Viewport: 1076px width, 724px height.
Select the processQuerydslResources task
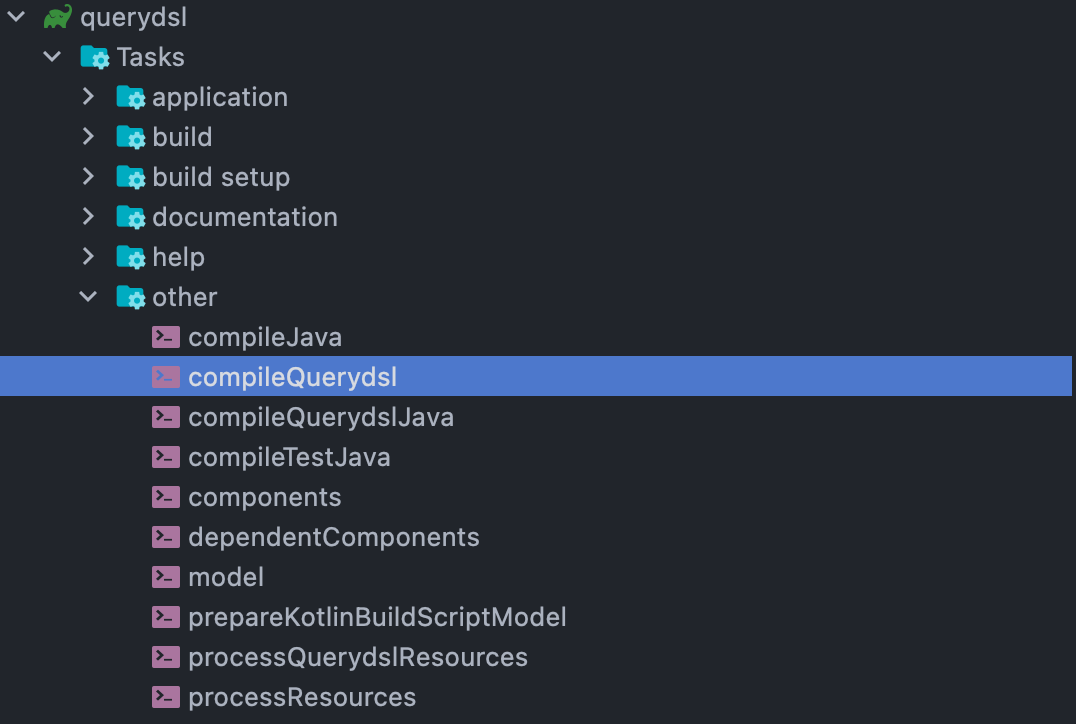coord(358,657)
